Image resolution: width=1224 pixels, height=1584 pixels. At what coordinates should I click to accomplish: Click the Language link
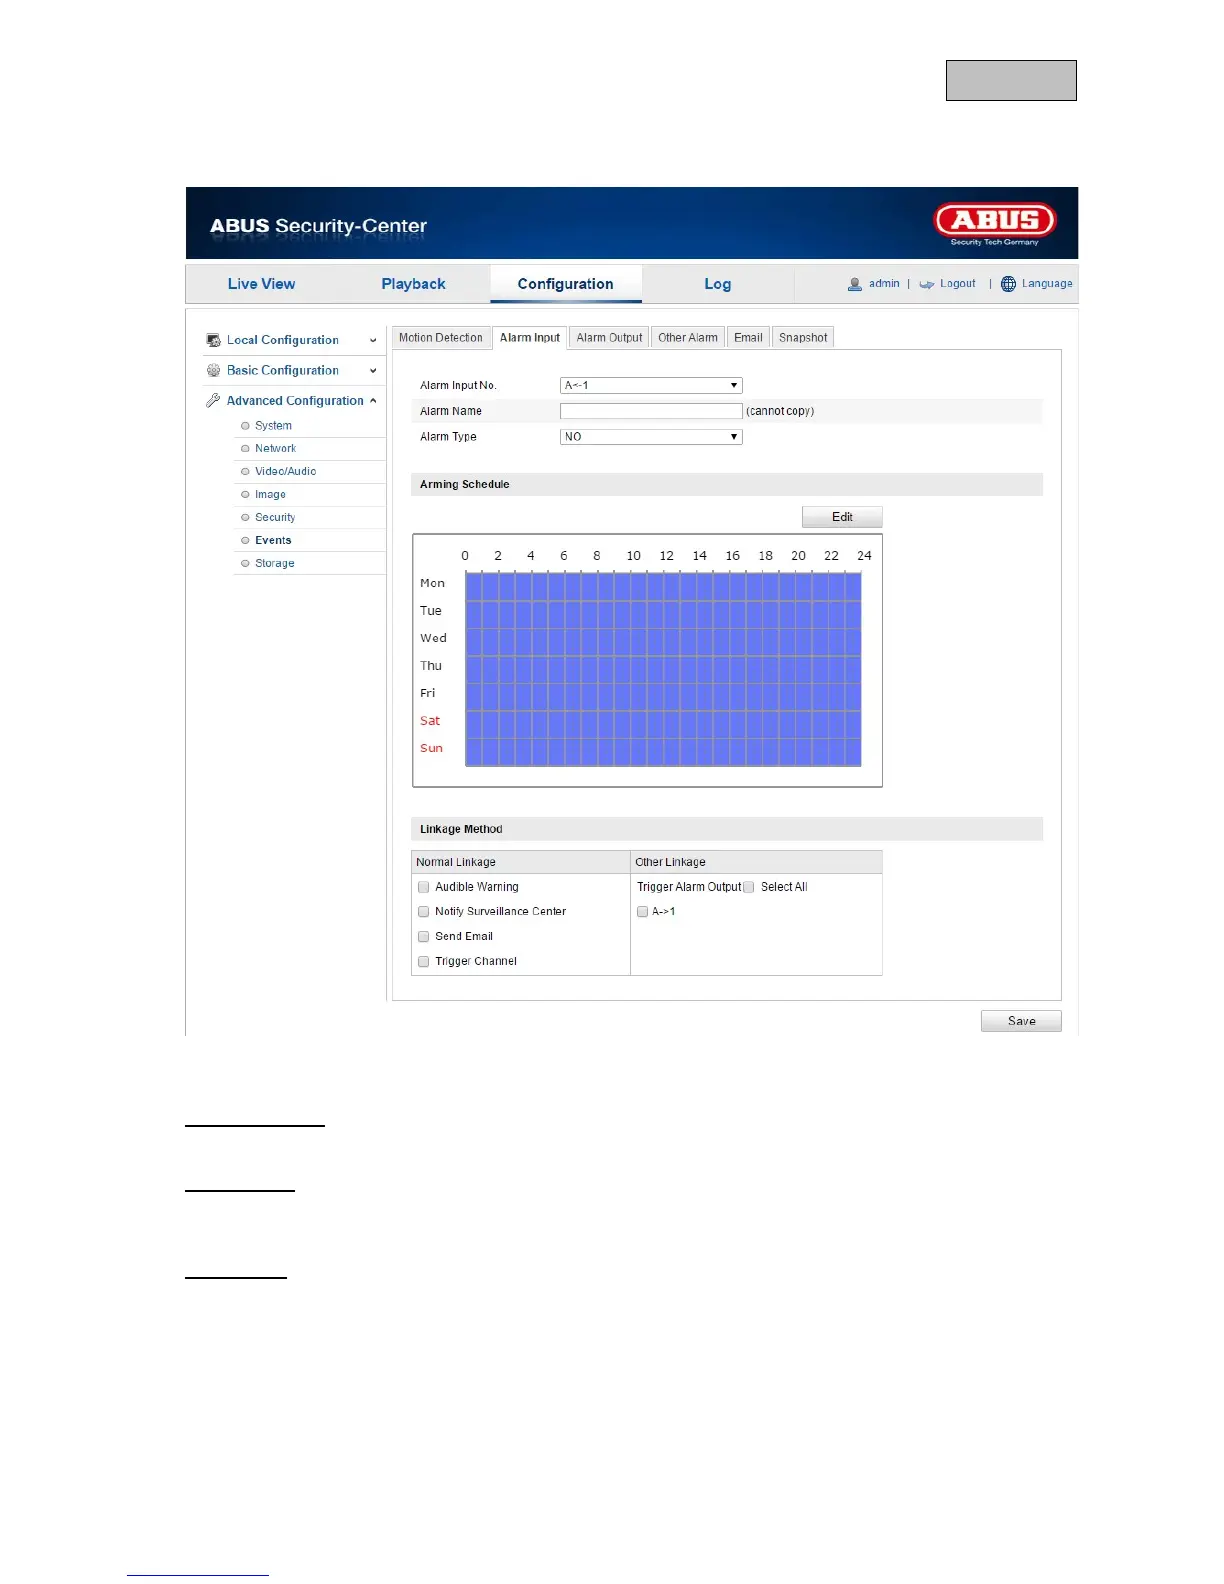[1047, 284]
